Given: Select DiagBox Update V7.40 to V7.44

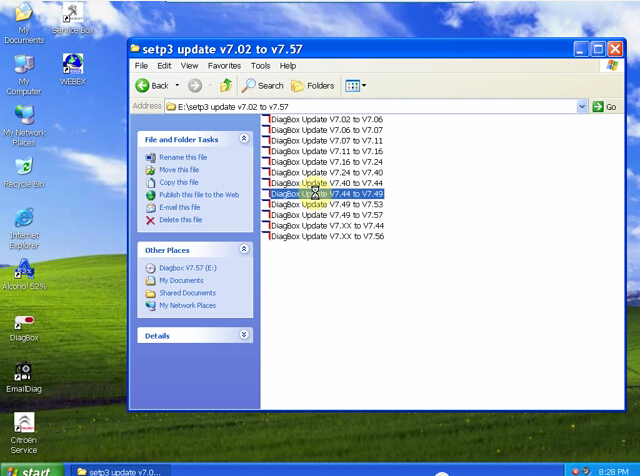Looking at the screenshot, I should click(322, 183).
